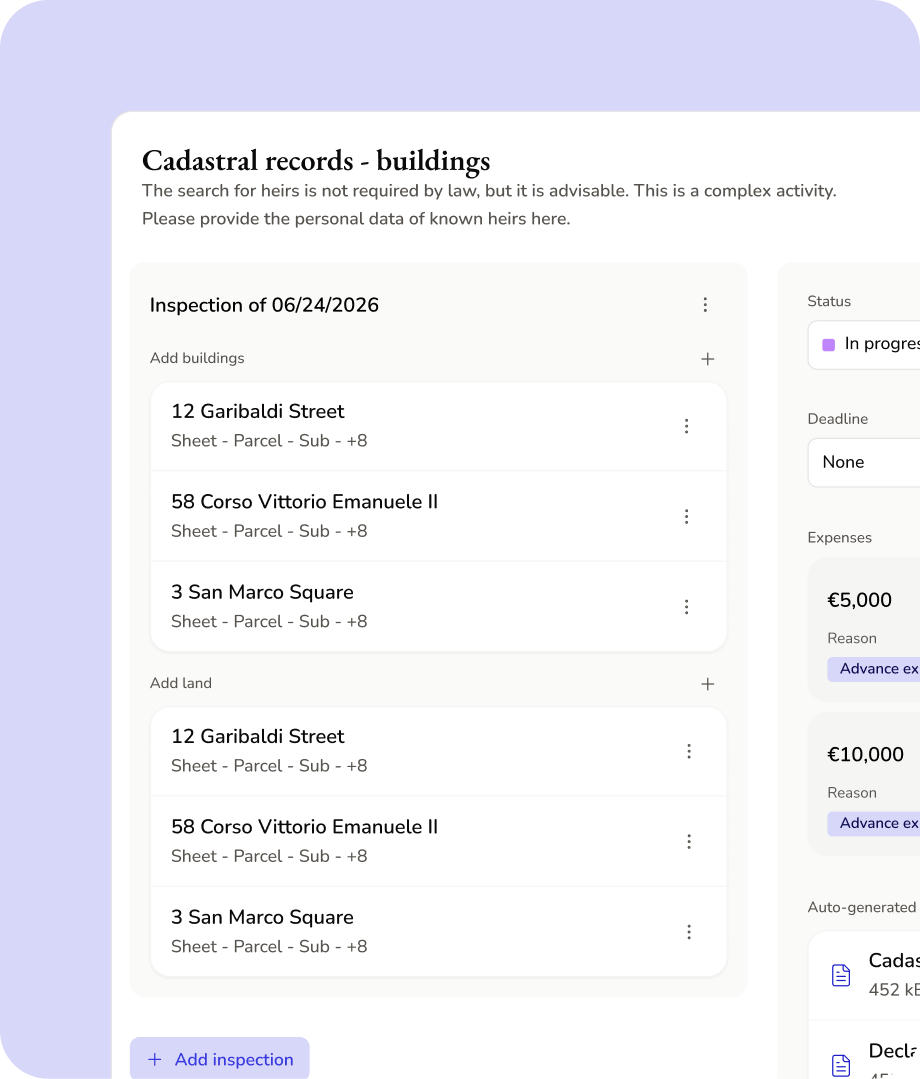Open three-dot menu for 12 Garibaldi Street land
The width and height of the screenshot is (920, 1079).
[x=689, y=751]
